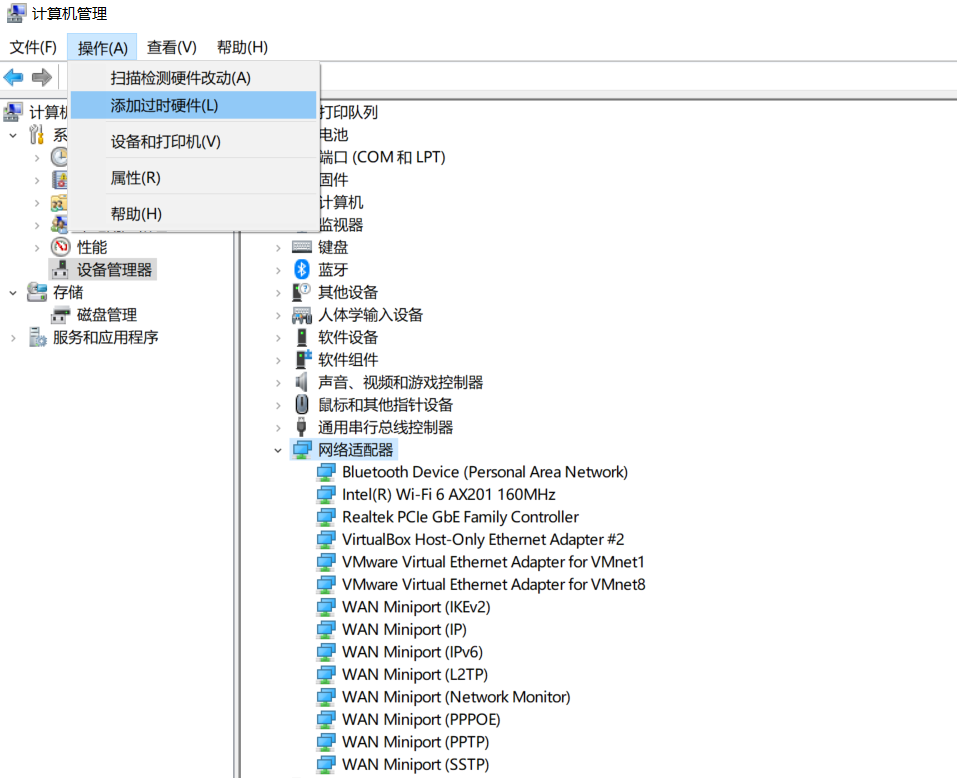Collapse the 网络适配器 category
957x778 pixels.
(278, 450)
